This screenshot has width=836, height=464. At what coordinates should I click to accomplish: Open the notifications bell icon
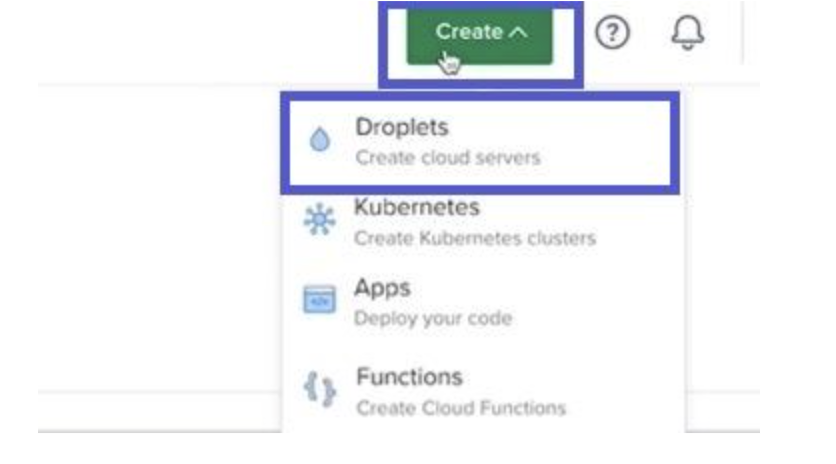coord(687,33)
